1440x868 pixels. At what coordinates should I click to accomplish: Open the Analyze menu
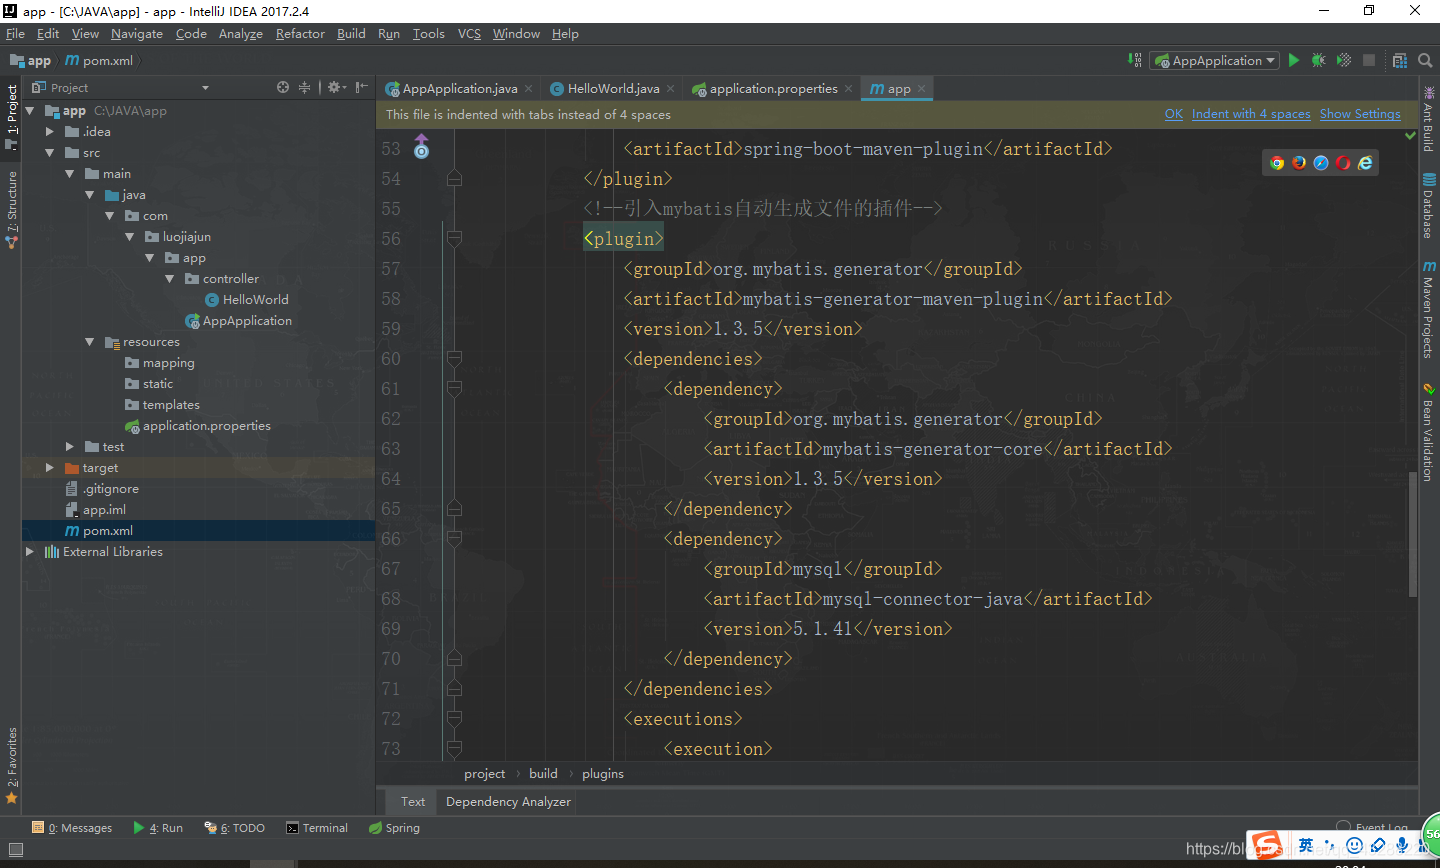pyautogui.click(x=241, y=33)
